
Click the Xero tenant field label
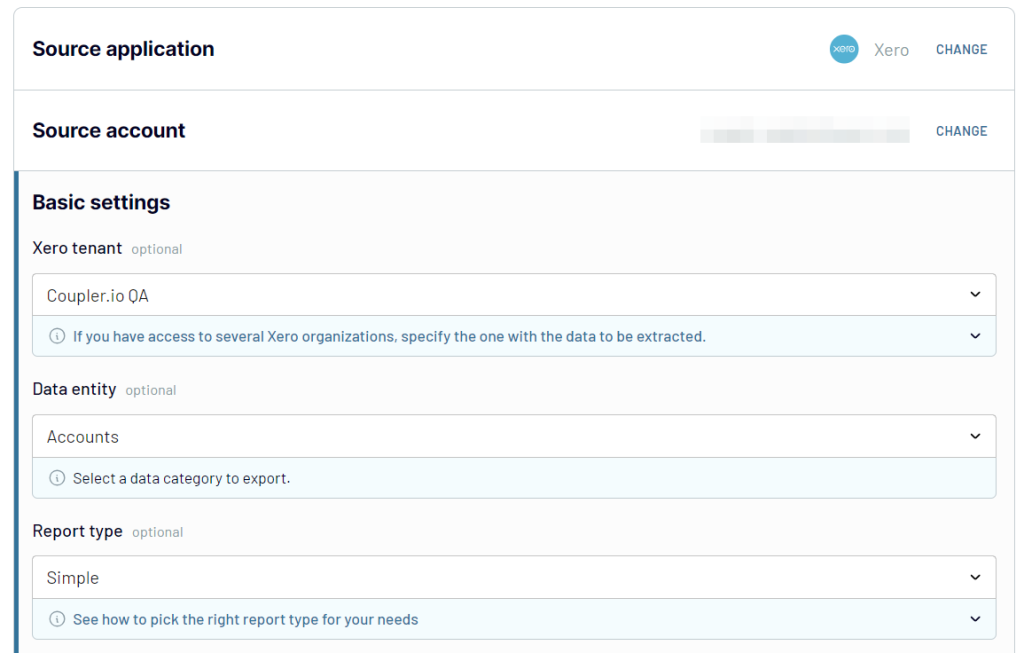(x=77, y=248)
